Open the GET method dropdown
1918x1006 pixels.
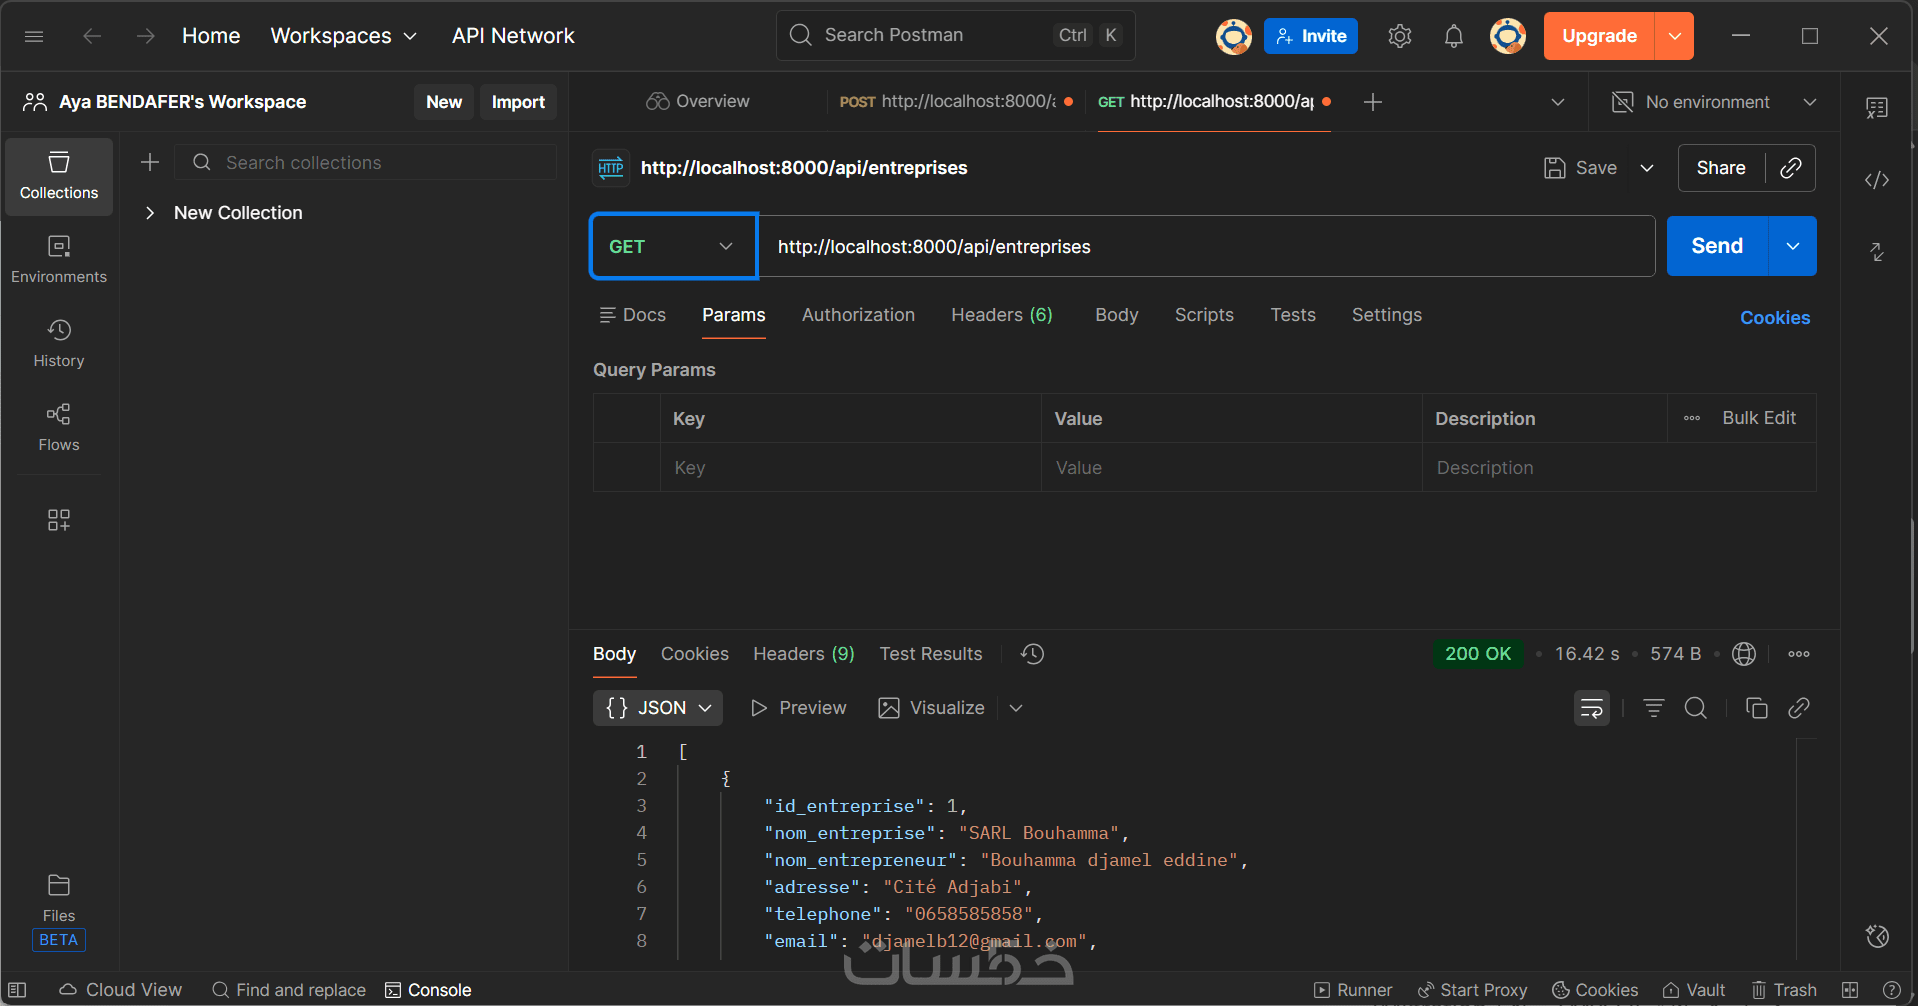click(673, 246)
